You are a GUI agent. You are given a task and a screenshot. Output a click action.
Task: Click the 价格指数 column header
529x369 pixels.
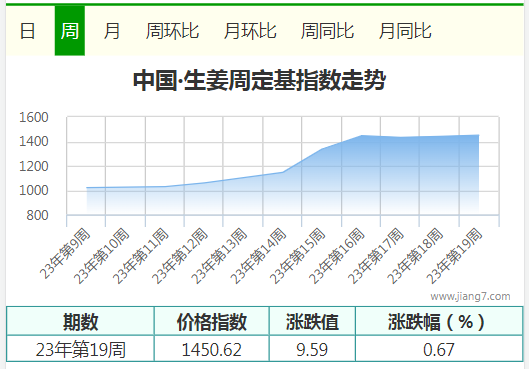(x=212, y=322)
